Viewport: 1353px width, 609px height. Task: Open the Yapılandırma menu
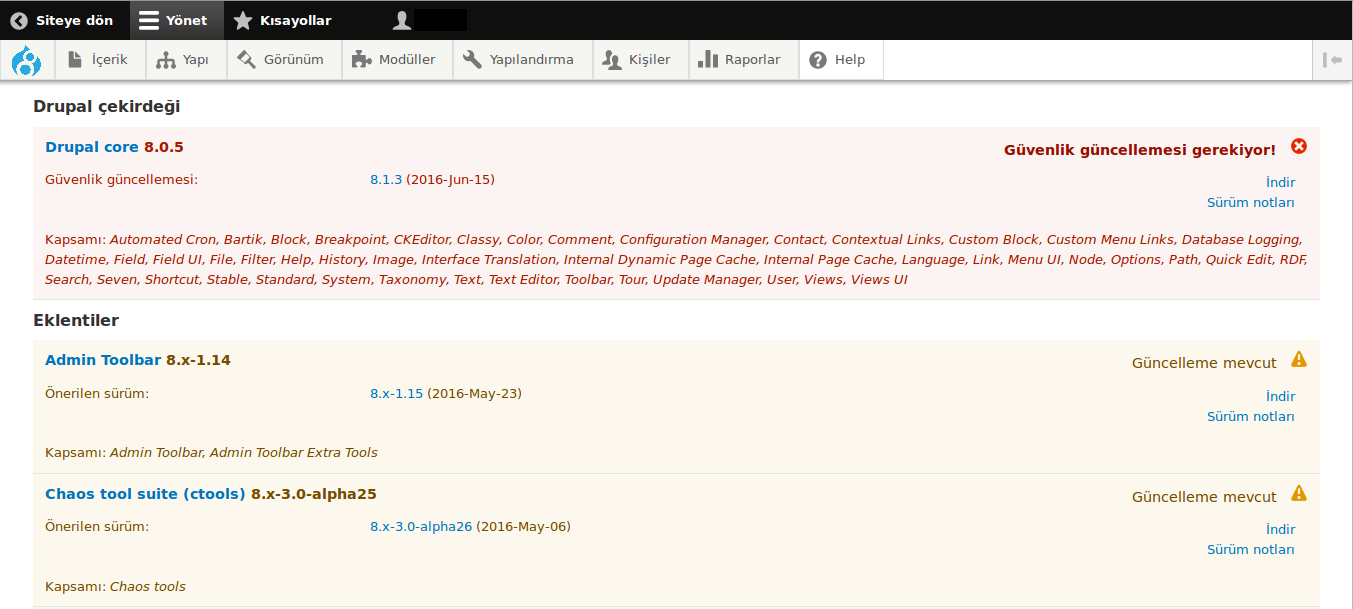coord(522,60)
